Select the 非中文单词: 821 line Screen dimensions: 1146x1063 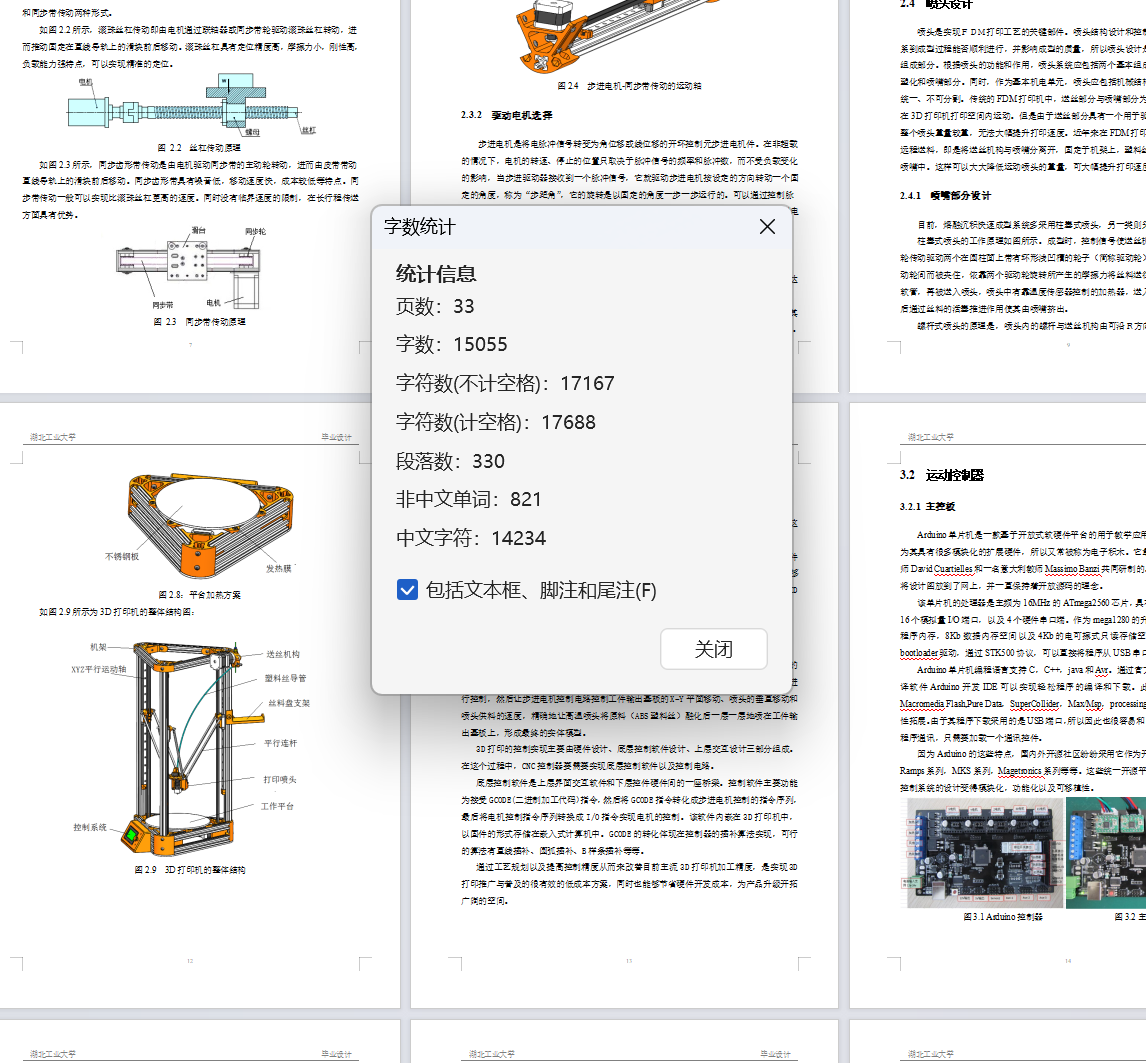(x=468, y=499)
